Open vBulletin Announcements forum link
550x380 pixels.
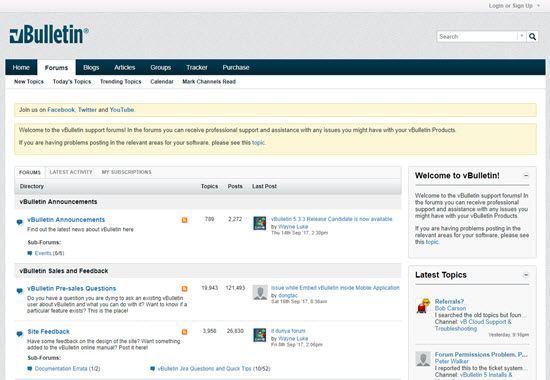[x=66, y=220]
